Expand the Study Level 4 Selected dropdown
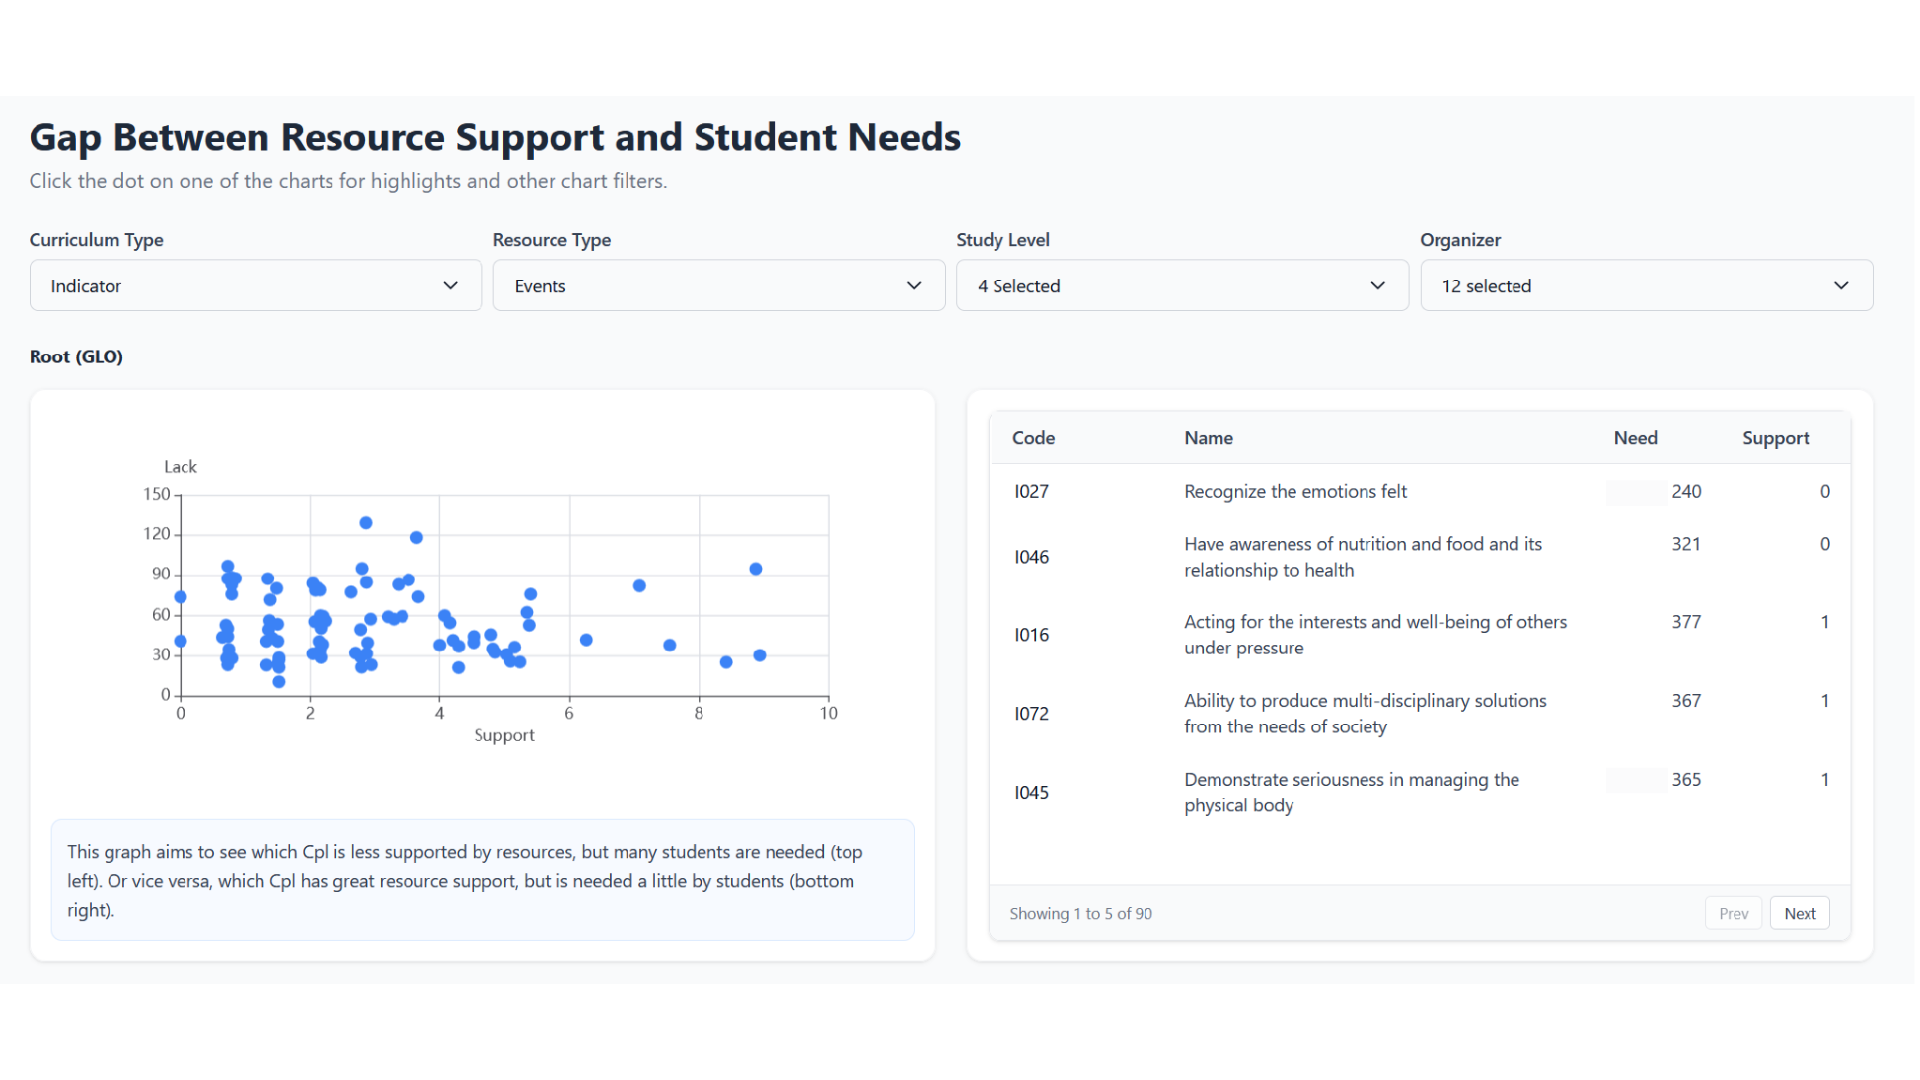Image resolution: width=1920 pixels, height=1080 pixels. 1182,285
